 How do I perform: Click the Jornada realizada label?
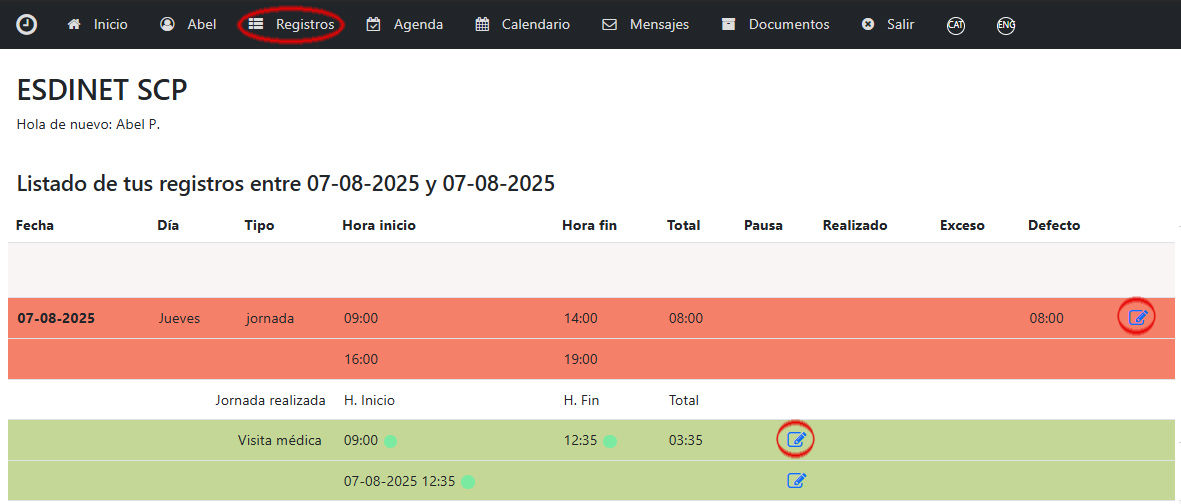pos(270,400)
